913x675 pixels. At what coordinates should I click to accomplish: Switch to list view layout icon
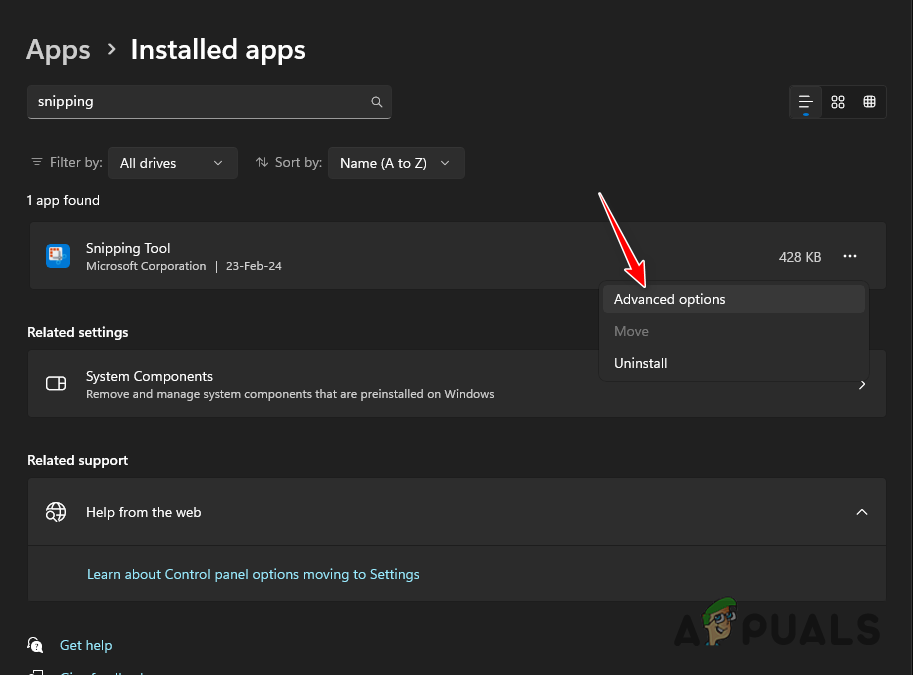tap(805, 101)
